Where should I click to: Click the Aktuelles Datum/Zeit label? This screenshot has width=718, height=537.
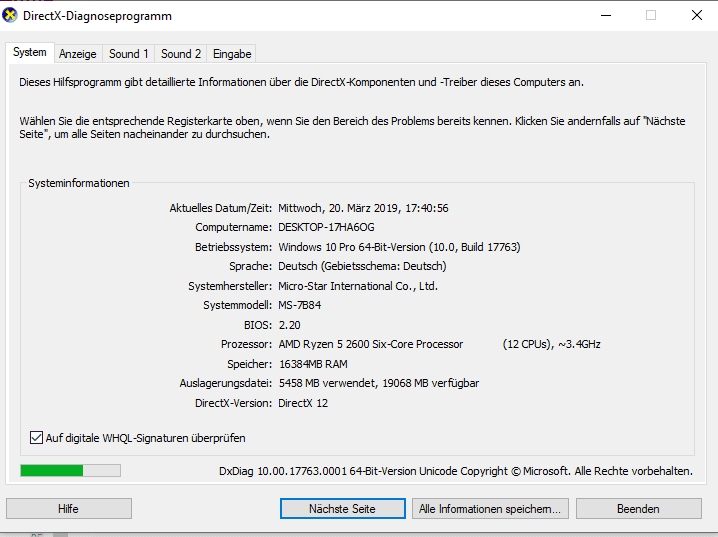coord(221,208)
